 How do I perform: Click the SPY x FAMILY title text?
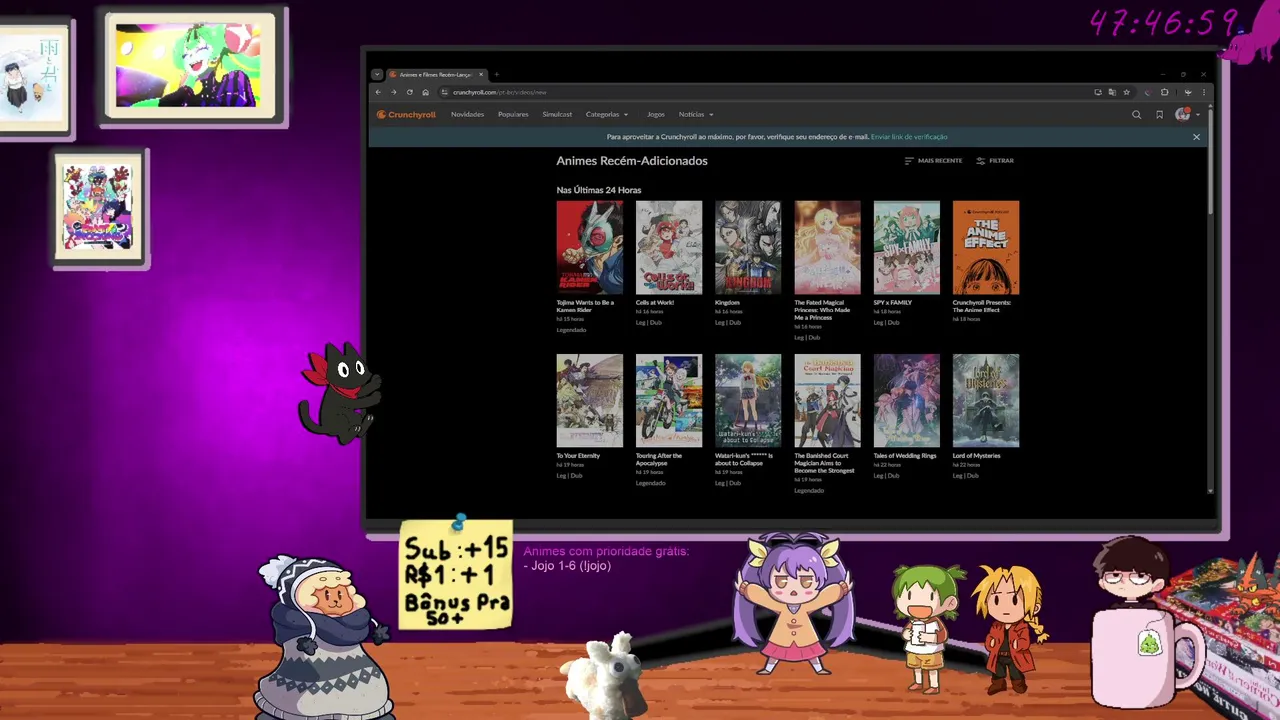[893, 303]
